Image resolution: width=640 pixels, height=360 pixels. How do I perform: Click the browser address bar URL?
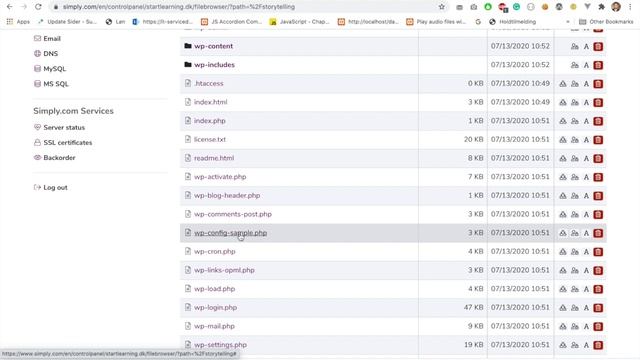pyautogui.click(x=179, y=7)
